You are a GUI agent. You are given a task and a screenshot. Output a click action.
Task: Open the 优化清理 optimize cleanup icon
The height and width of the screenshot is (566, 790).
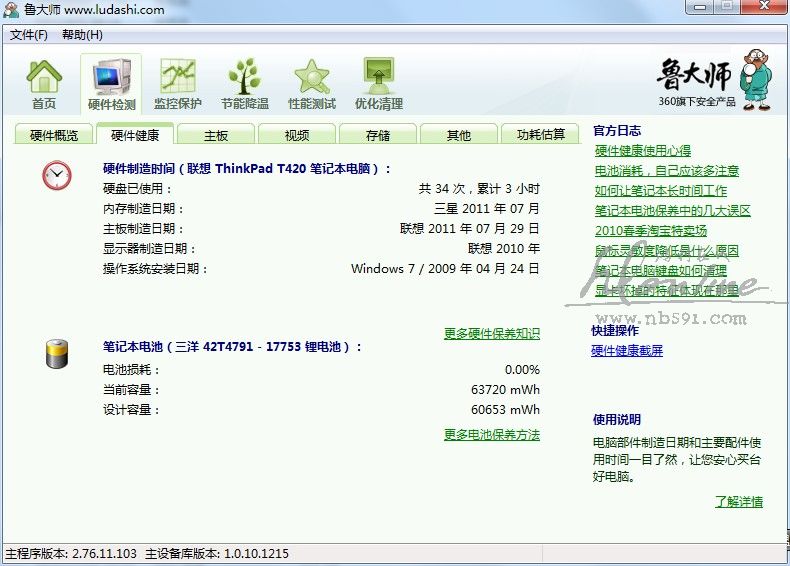(x=379, y=83)
